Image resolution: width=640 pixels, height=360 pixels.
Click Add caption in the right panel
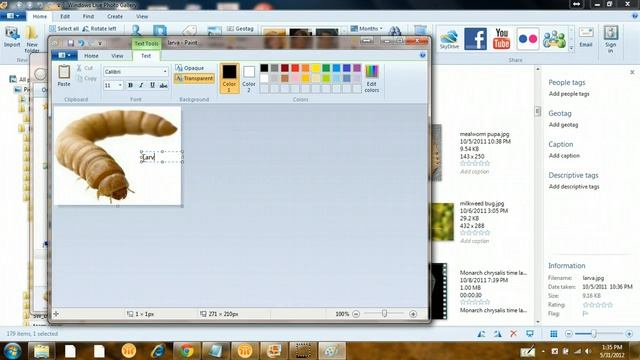[x=564, y=156]
